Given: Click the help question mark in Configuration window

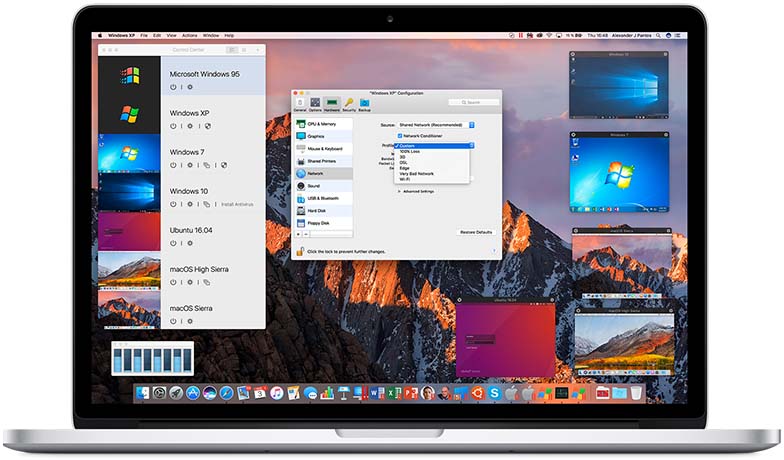Looking at the screenshot, I should pos(494,250).
